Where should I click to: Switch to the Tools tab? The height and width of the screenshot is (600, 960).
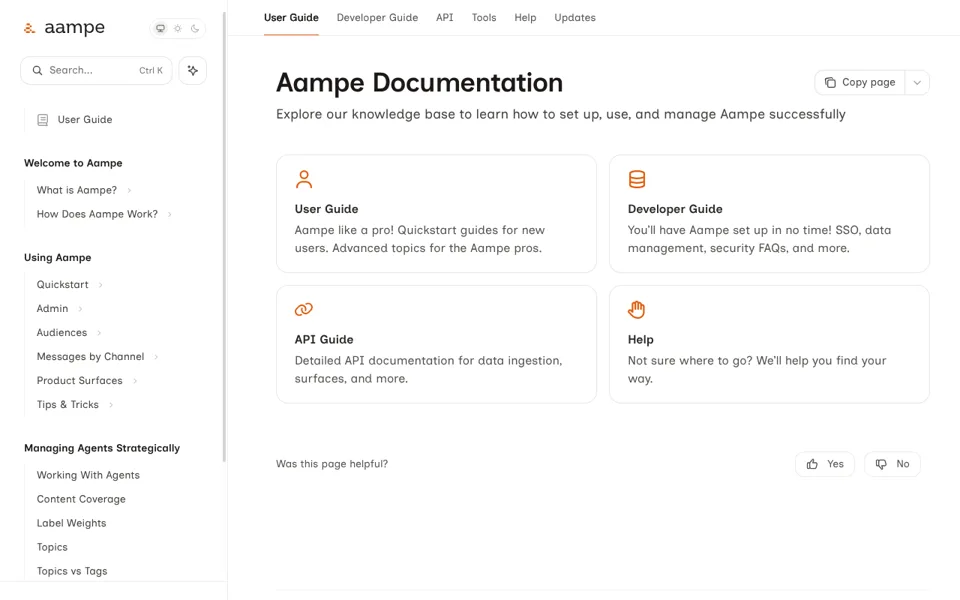(484, 18)
